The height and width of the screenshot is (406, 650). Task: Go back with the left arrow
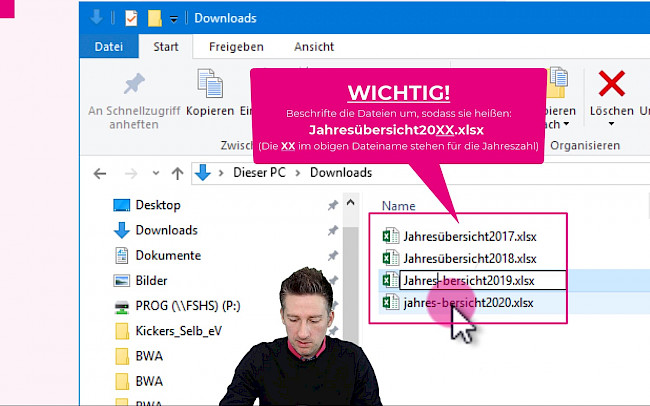[100, 173]
